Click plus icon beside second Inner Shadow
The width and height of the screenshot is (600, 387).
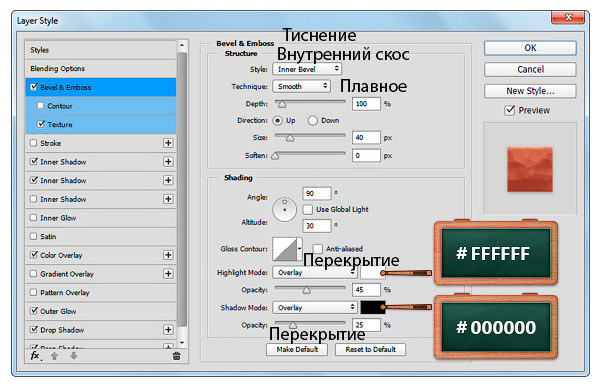coord(168,180)
